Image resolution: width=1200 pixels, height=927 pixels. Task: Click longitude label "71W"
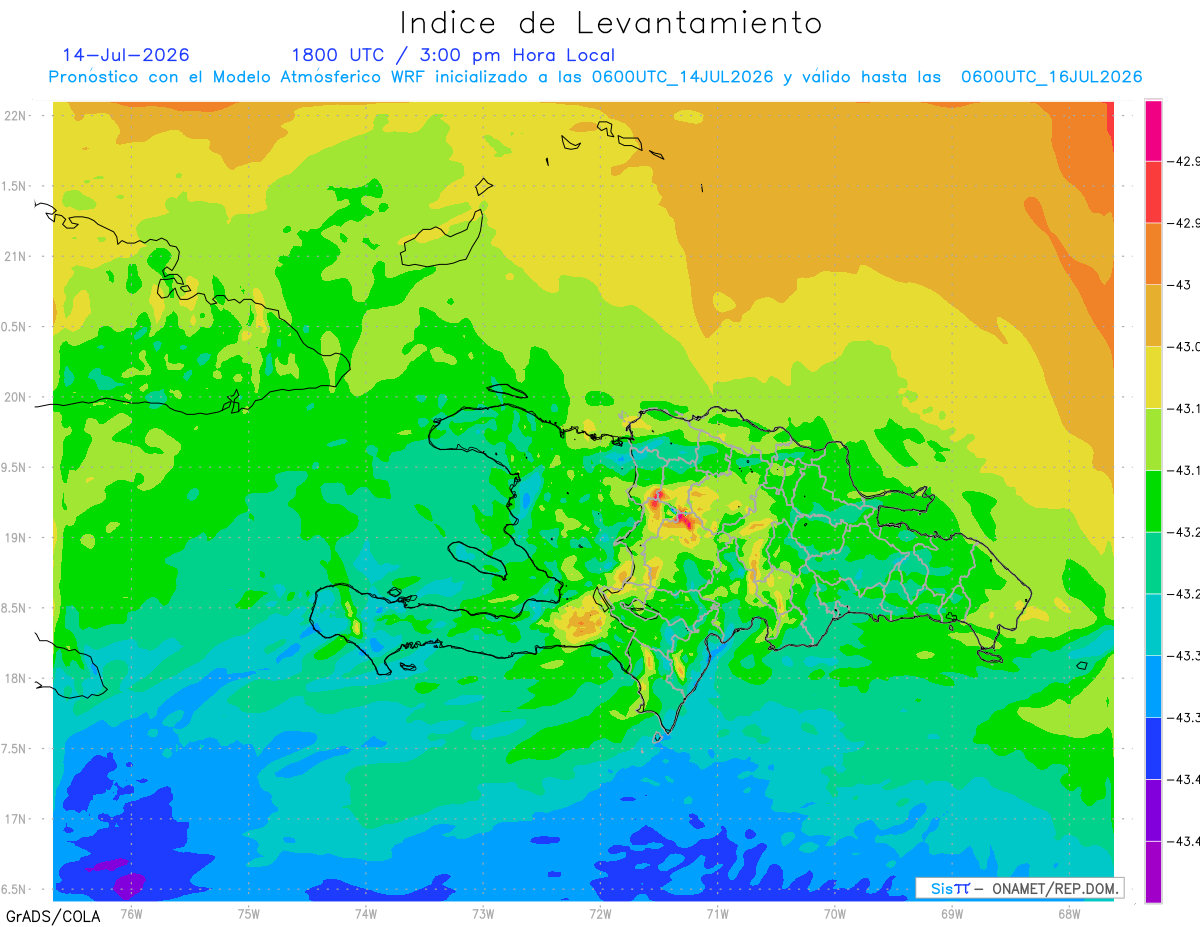717,912
